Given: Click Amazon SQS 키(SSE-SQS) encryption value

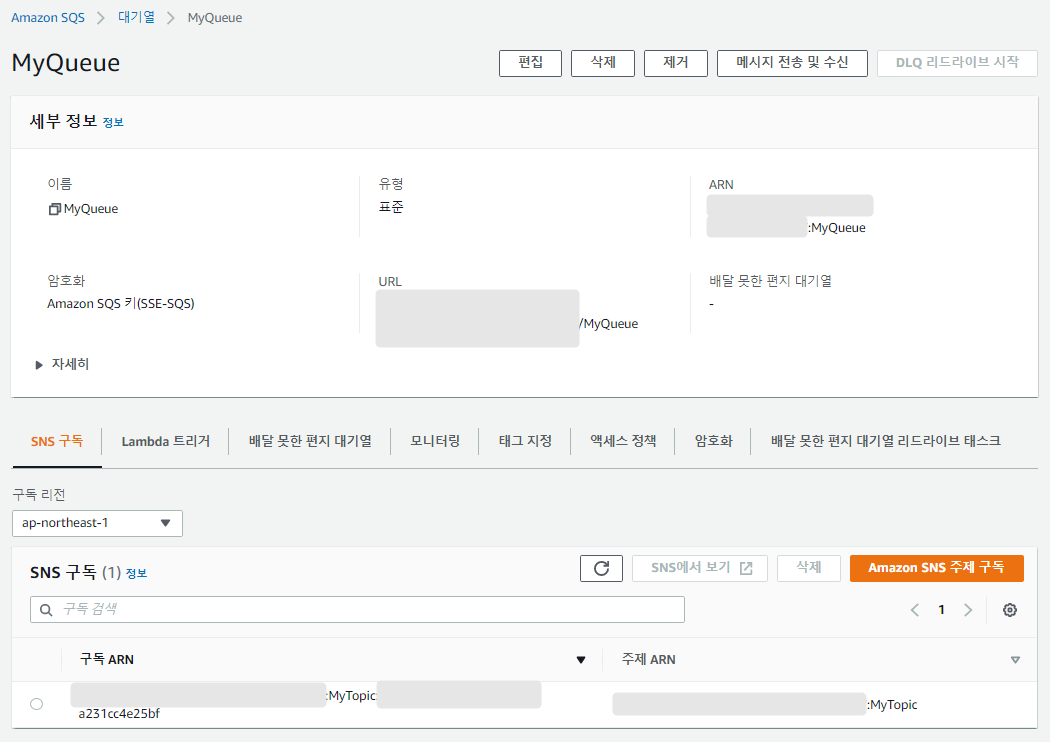Looking at the screenshot, I should point(121,304).
